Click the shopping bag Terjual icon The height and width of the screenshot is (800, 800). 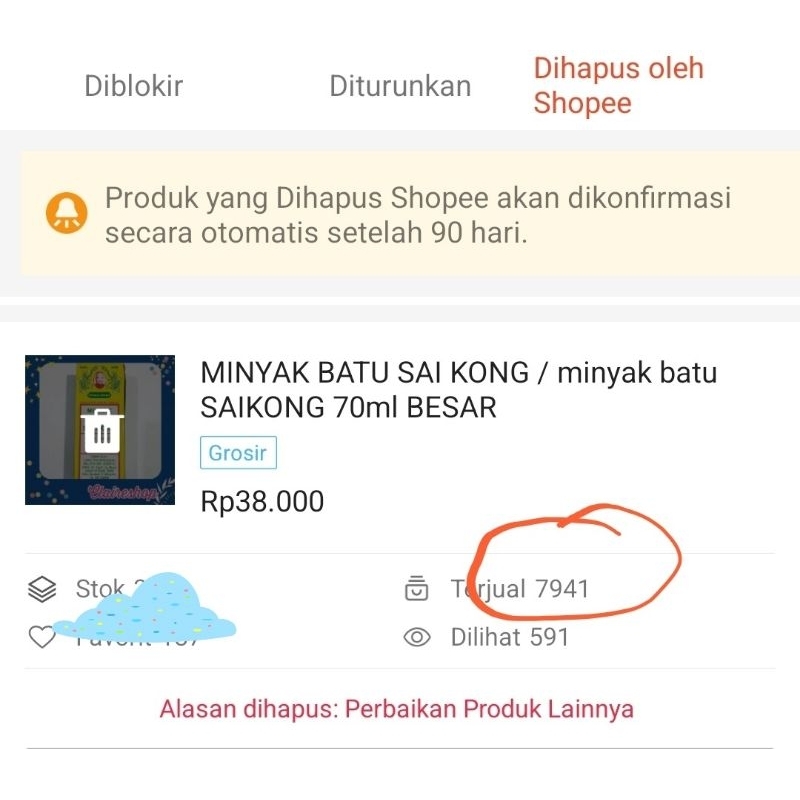[x=416, y=588]
